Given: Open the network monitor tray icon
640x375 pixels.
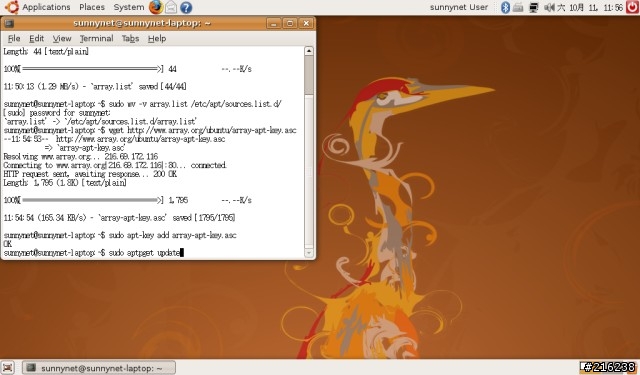Looking at the screenshot, I should tap(533, 7).
